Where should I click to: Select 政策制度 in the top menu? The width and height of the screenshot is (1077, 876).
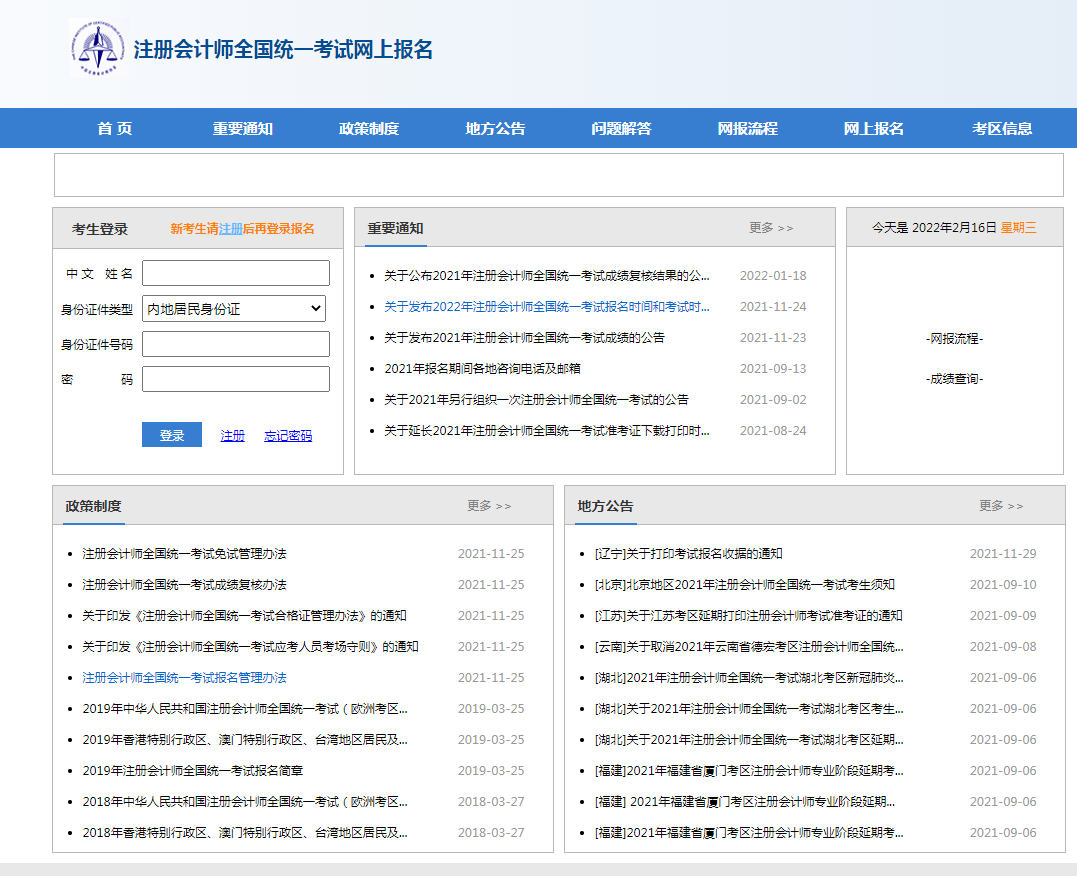pos(368,128)
